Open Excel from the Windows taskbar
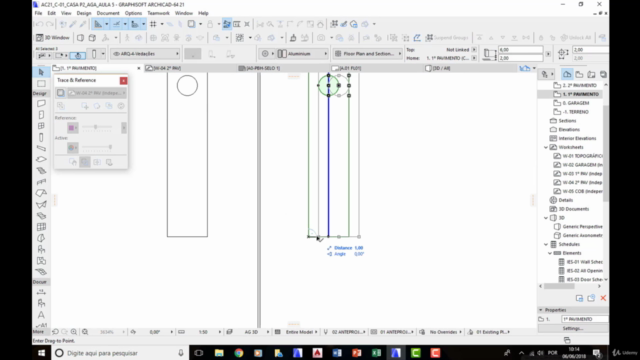 pyautogui.click(x=376, y=353)
